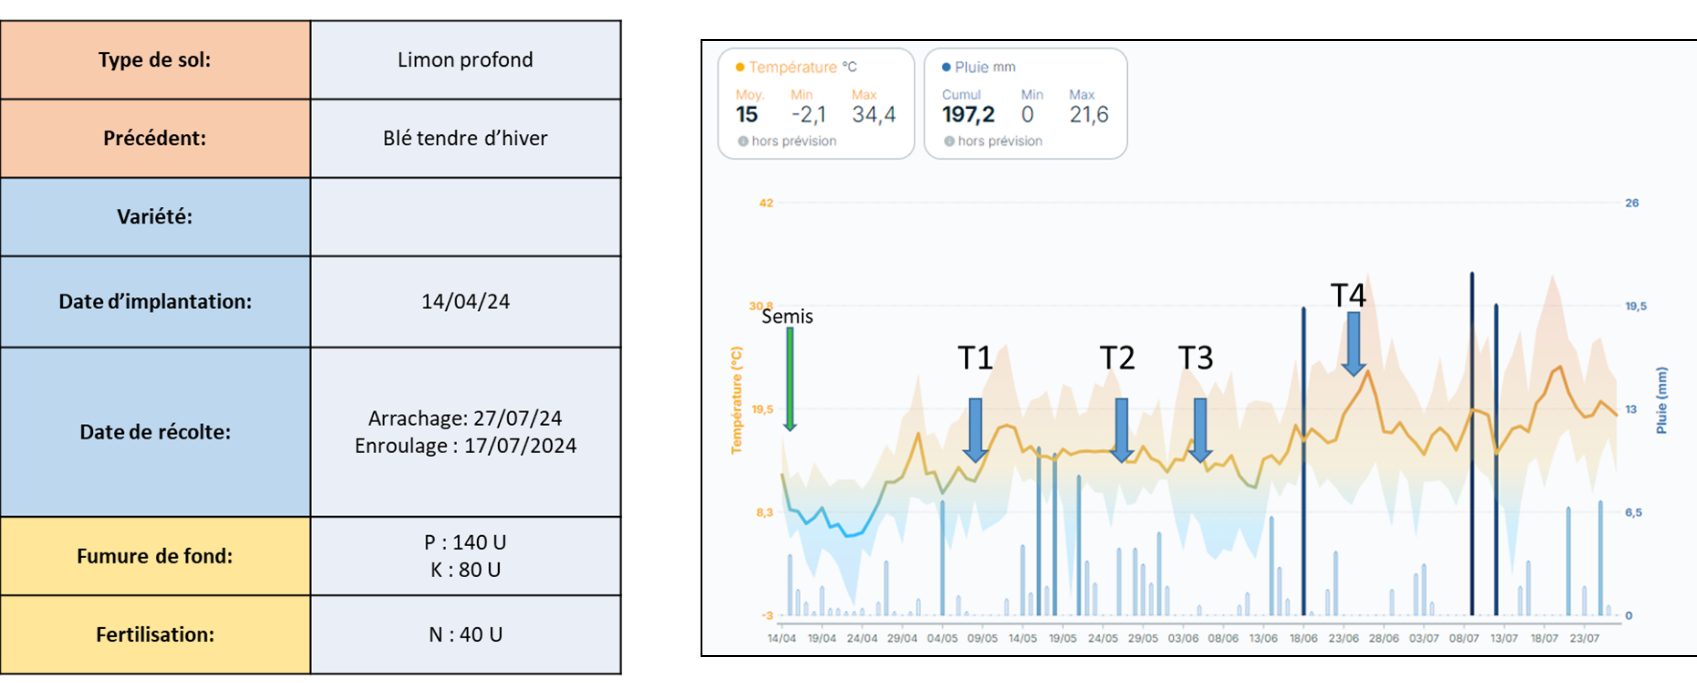Toggle the Pluie mm series legend label
The image size is (1697, 683).
[984, 67]
